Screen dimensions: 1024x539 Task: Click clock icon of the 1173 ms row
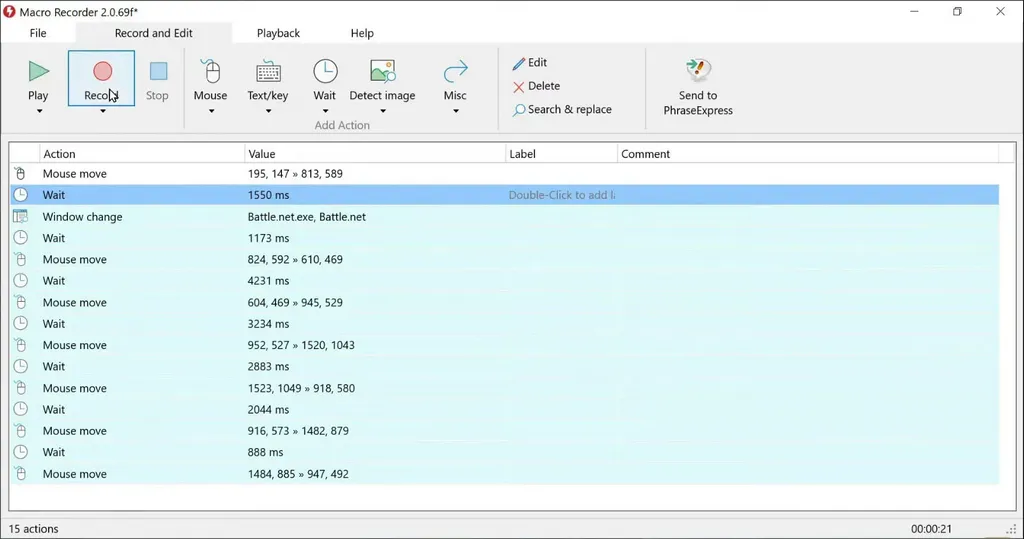(x=21, y=238)
